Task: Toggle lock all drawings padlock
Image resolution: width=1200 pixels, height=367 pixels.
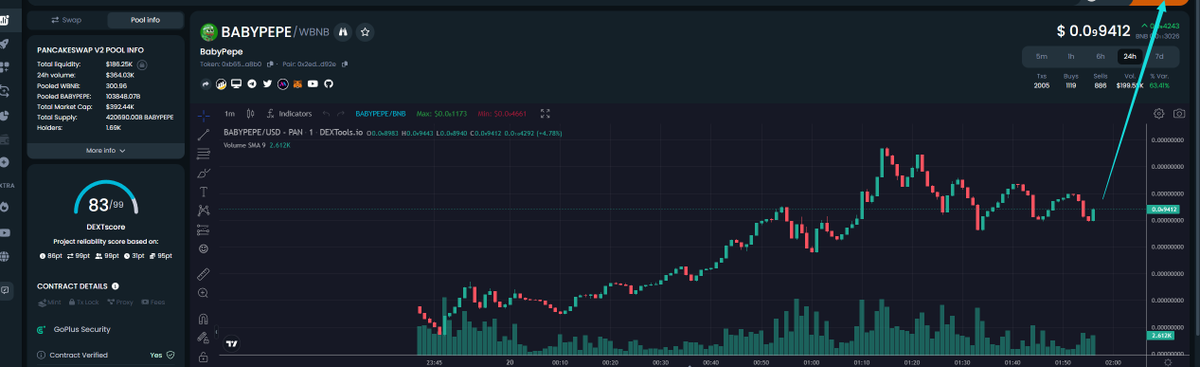Action: point(203,356)
